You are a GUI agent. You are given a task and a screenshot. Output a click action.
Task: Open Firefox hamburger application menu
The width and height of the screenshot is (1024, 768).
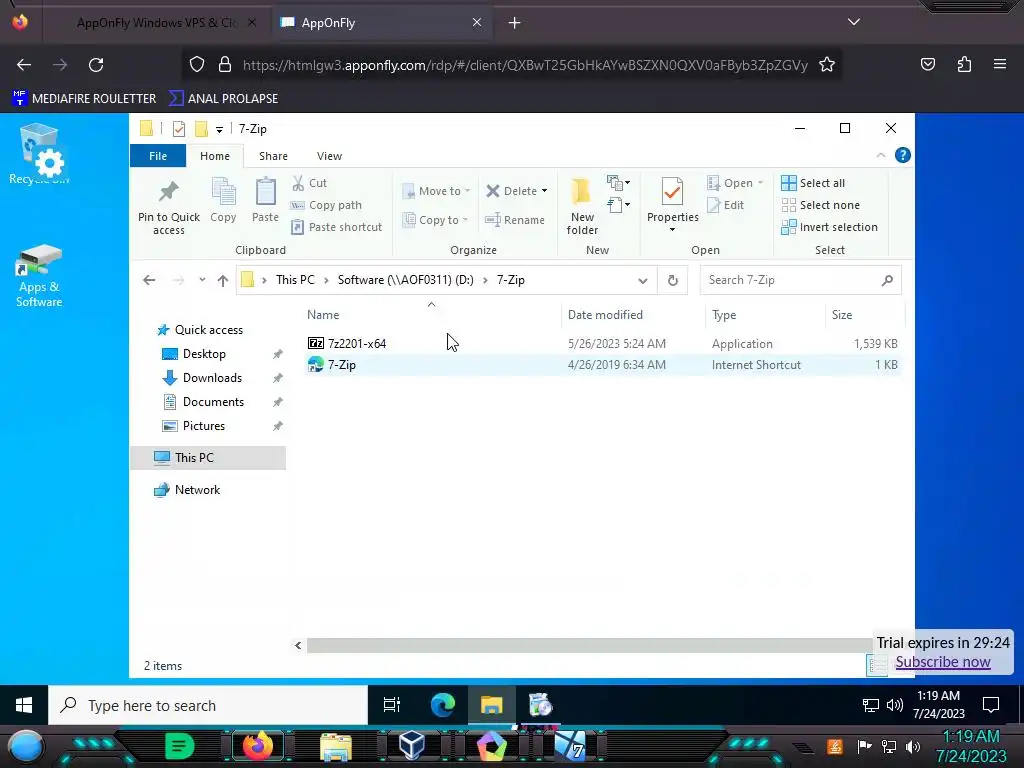[1000, 64]
